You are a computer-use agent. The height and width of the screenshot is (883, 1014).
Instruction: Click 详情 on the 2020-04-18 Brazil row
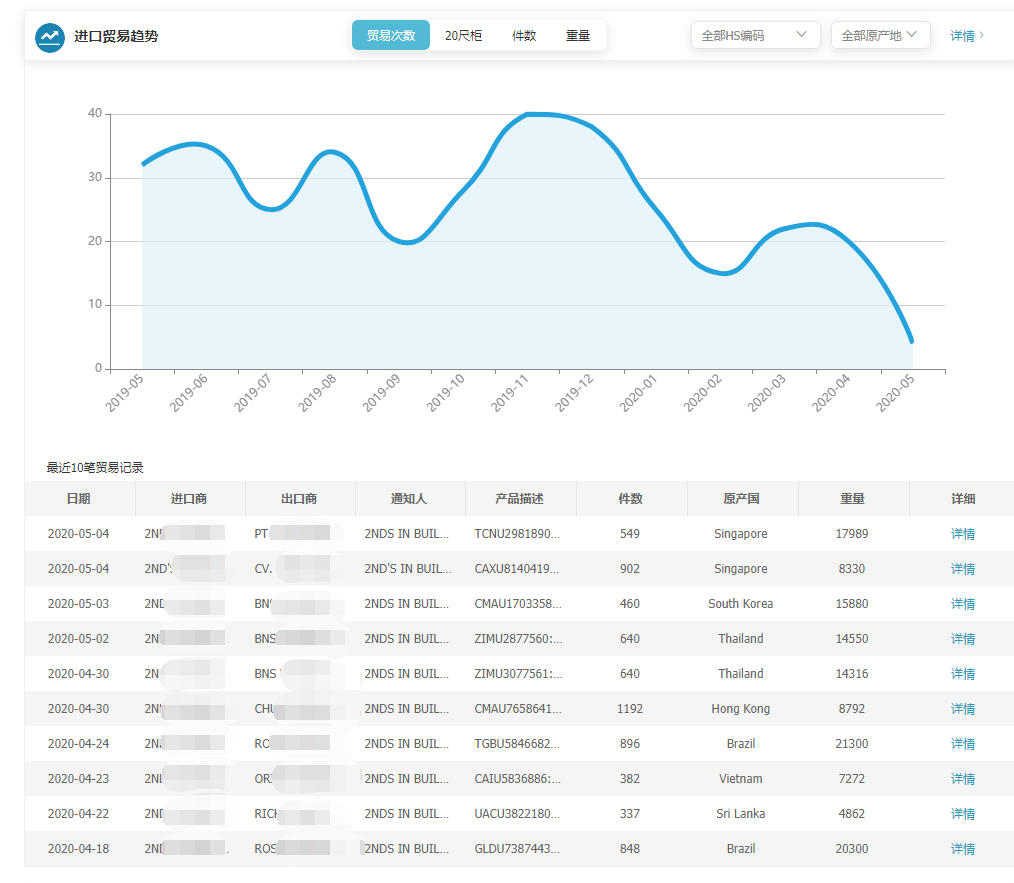click(961, 848)
